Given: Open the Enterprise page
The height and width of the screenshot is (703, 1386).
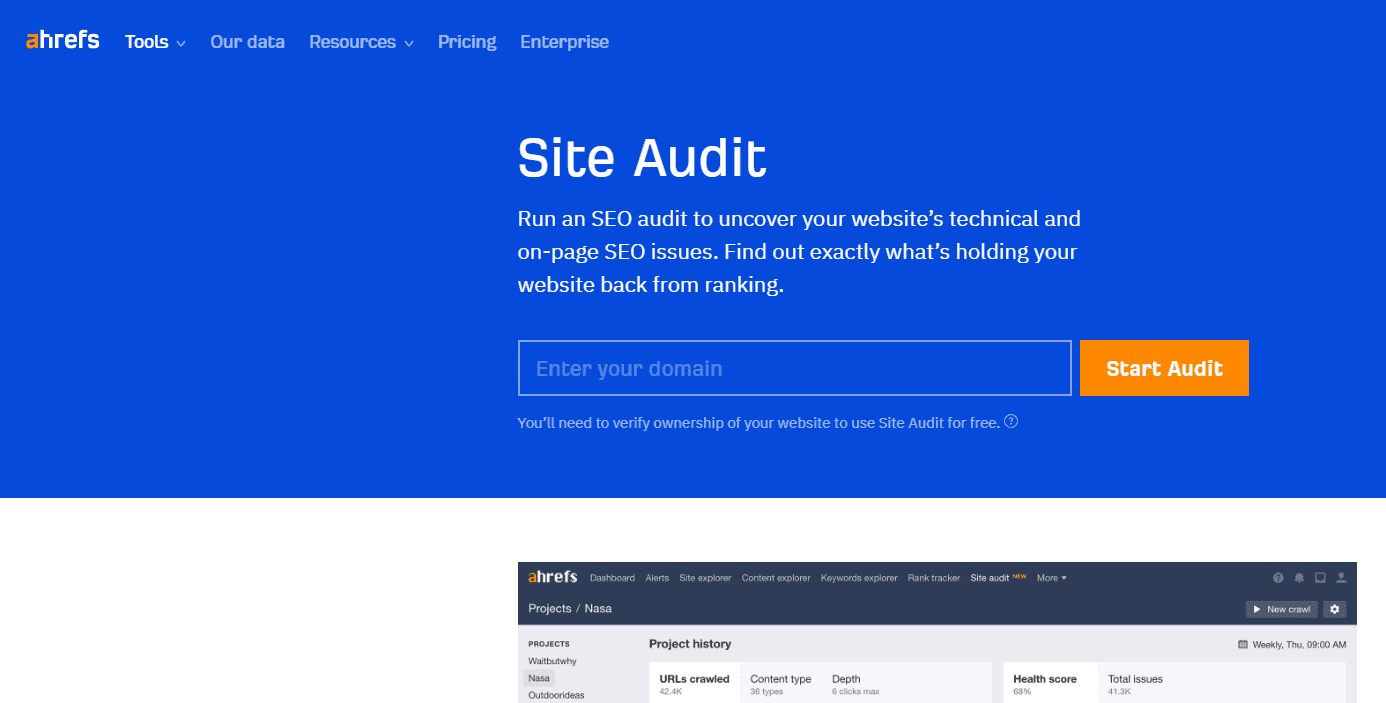Looking at the screenshot, I should click(564, 42).
